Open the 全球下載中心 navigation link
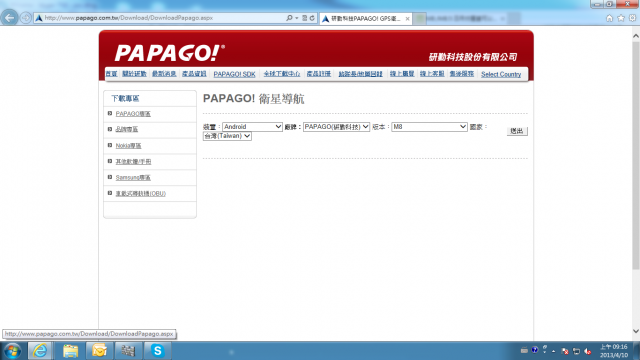This screenshot has width=640, height=360. (x=282, y=74)
